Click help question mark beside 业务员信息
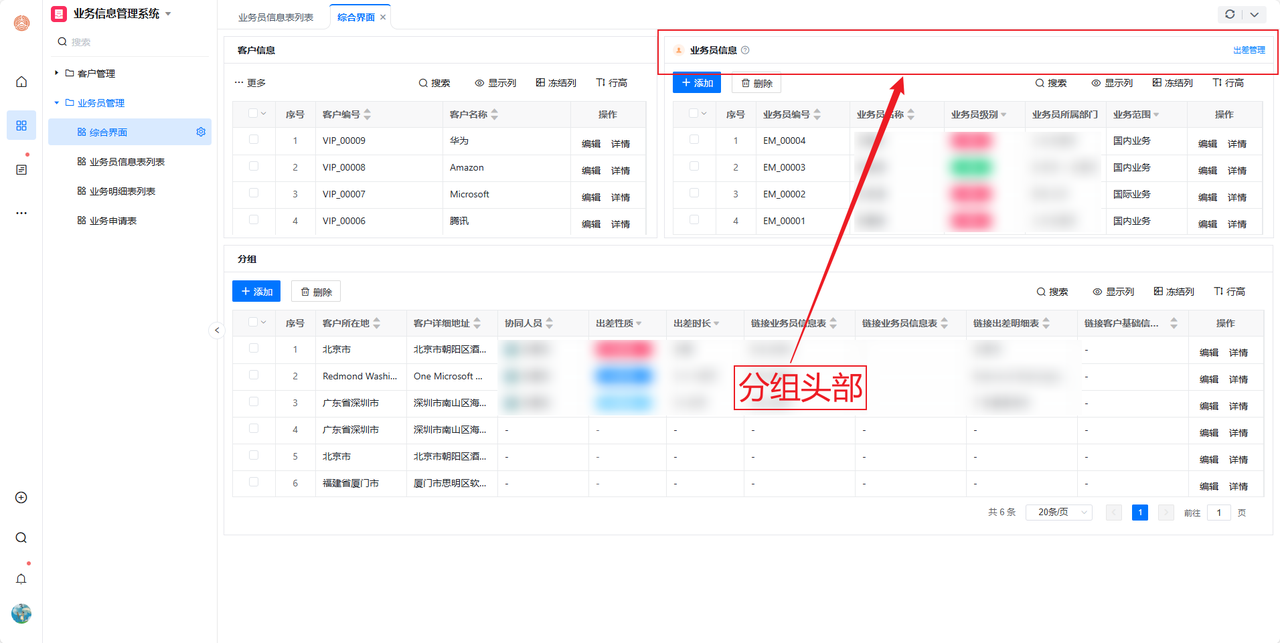 tap(745, 50)
